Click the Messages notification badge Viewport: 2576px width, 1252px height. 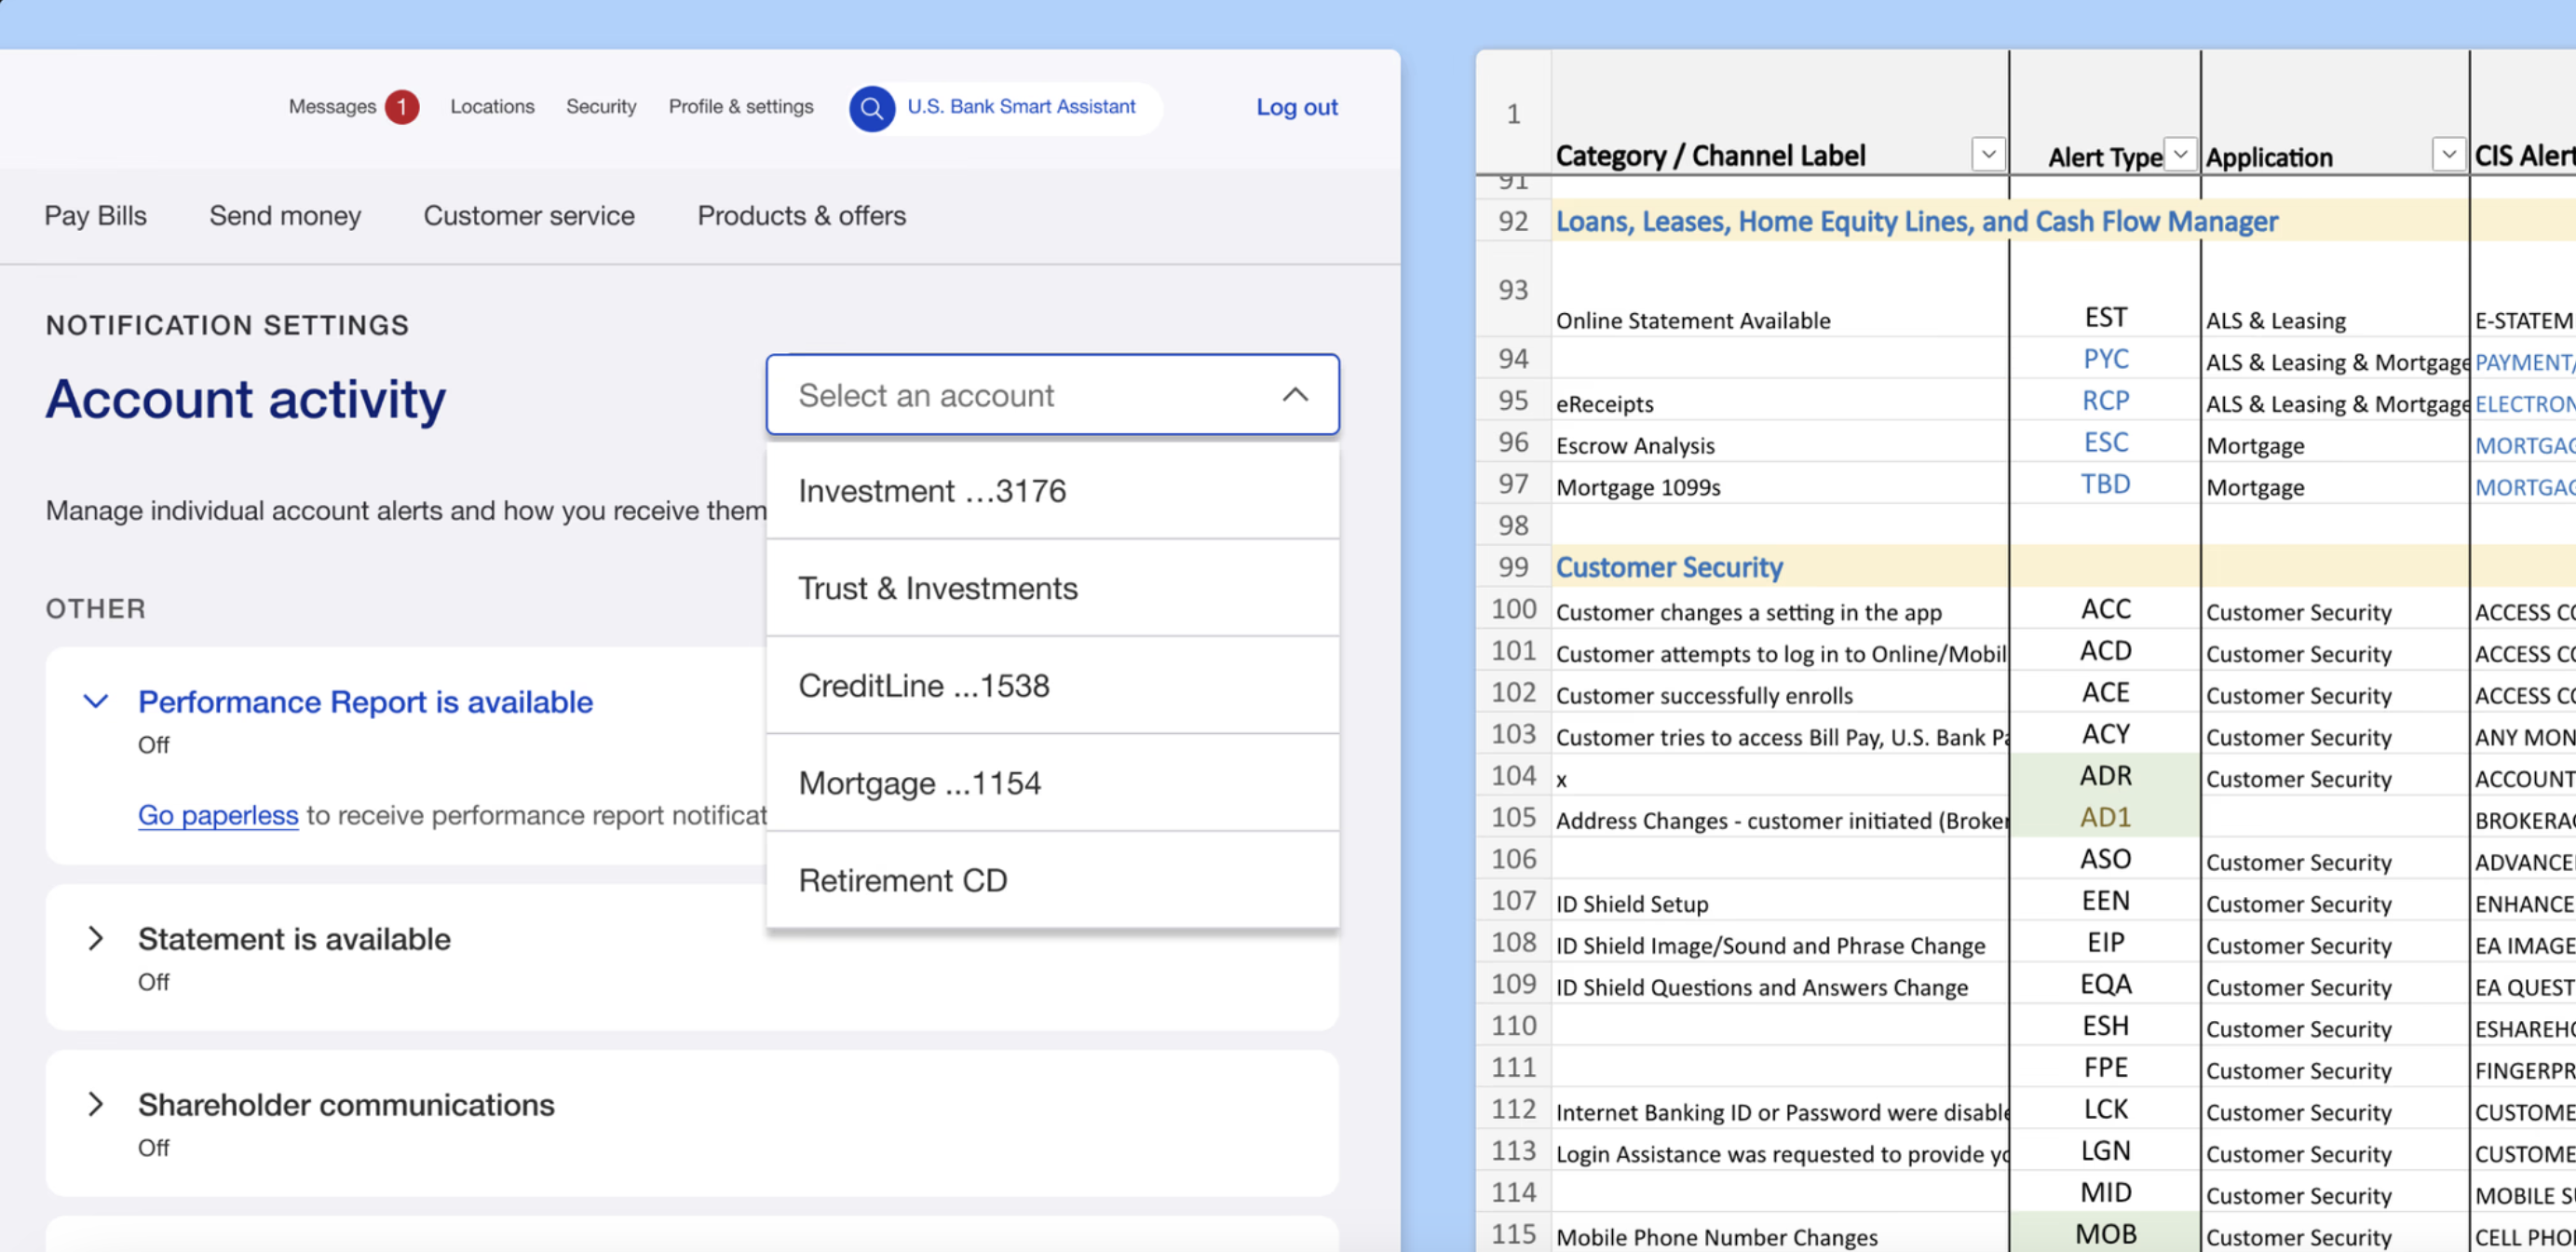click(402, 107)
